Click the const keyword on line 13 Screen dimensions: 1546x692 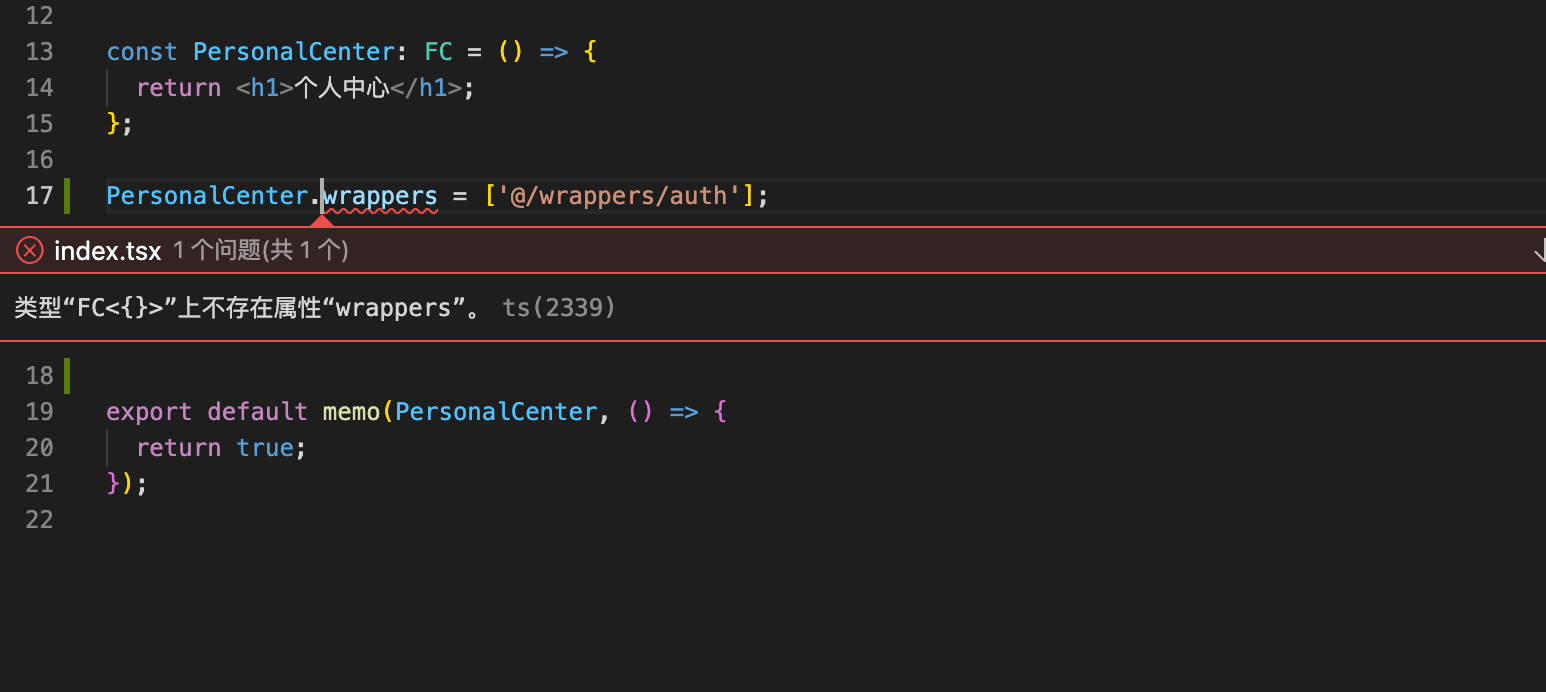pos(141,51)
